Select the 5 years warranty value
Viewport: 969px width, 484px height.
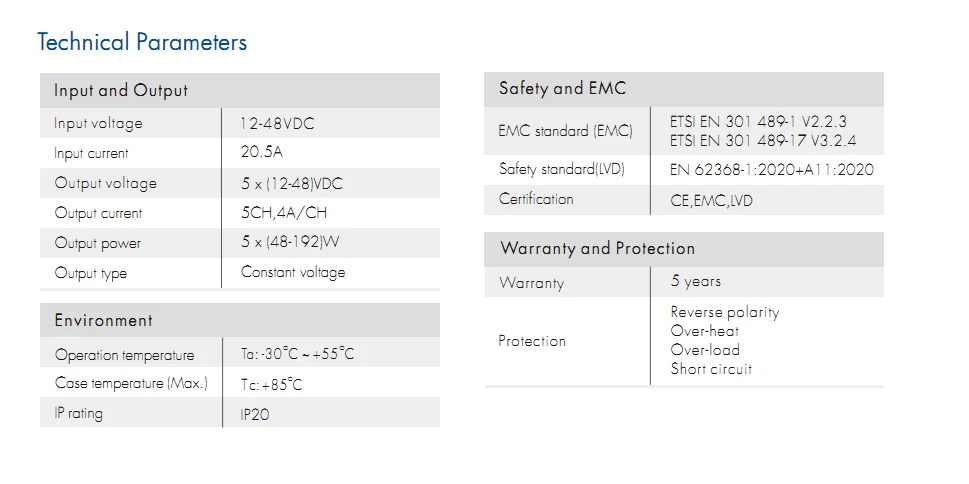[x=695, y=282]
